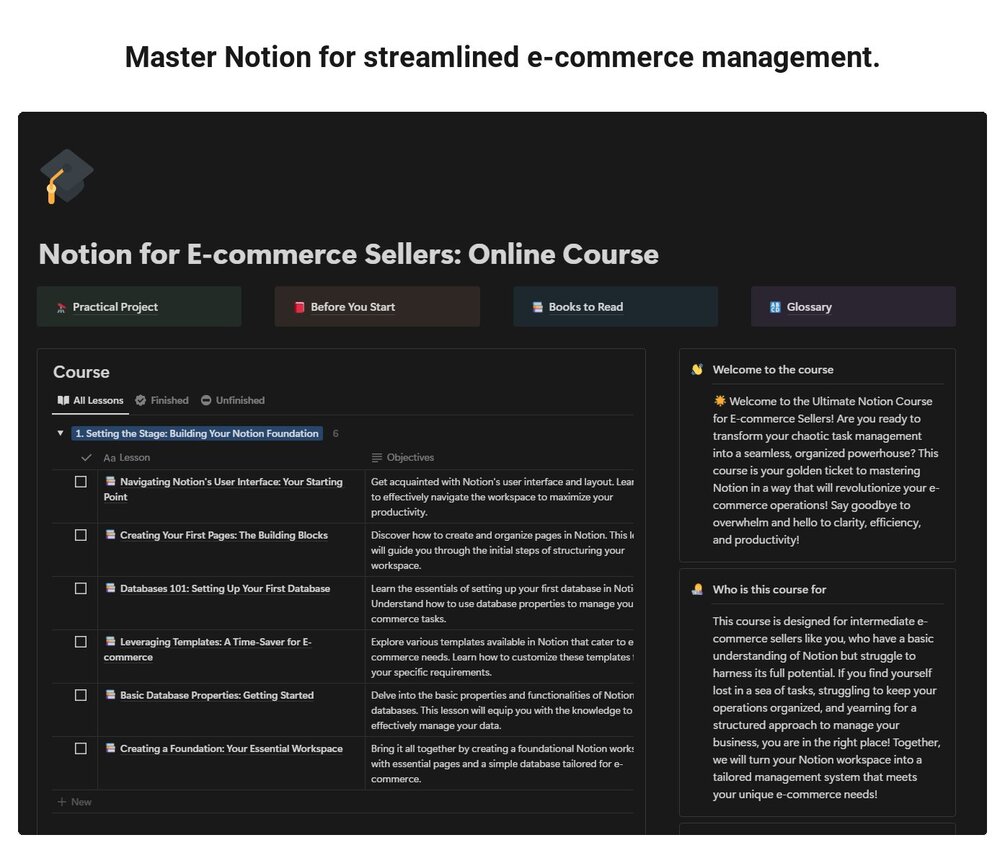The width and height of the screenshot is (1005, 853).
Task: Click the minus circle icon on Unfinished
Action: pos(206,401)
